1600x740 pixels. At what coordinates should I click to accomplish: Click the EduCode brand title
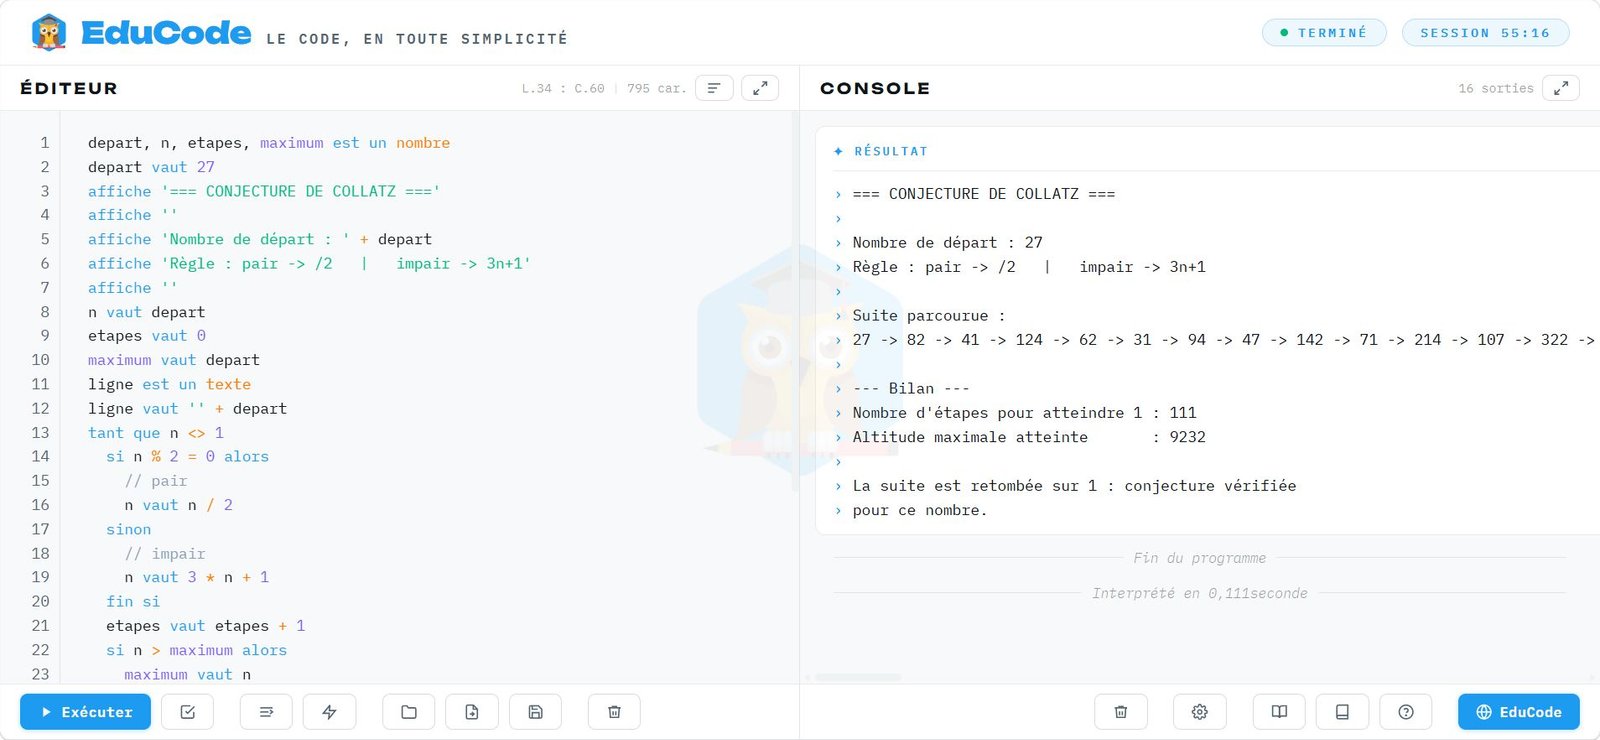pyautogui.click(x=166, y=33)
